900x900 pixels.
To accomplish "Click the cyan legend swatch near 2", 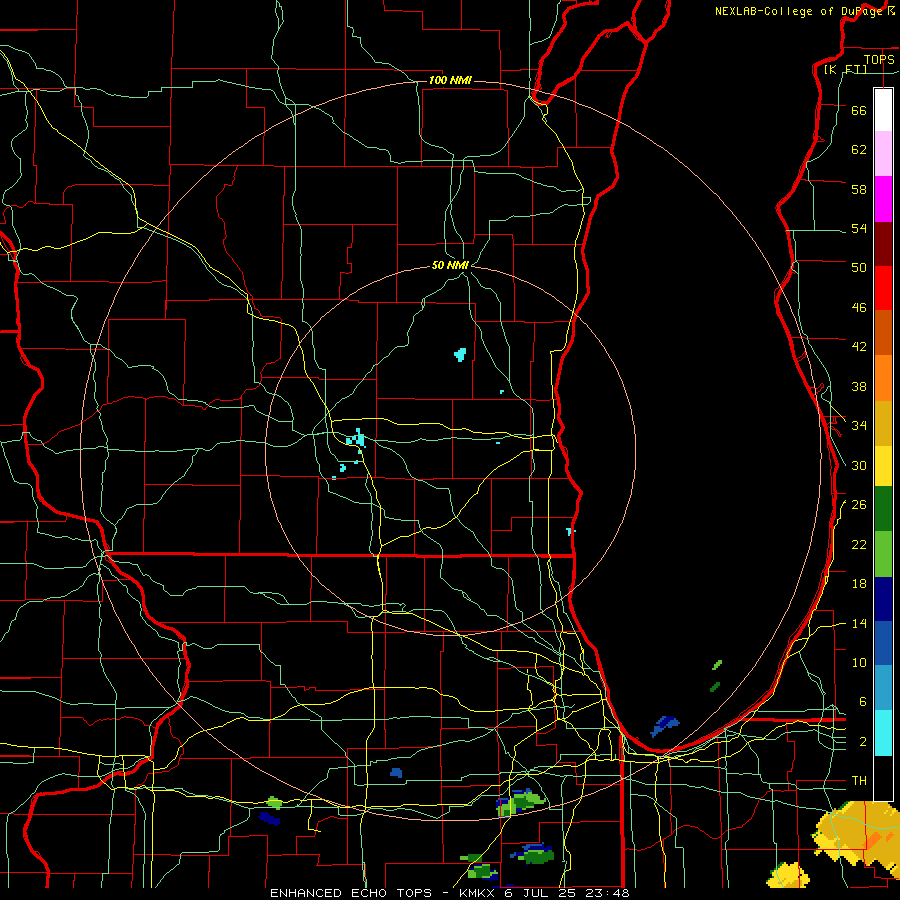I will tap(883, 733).
